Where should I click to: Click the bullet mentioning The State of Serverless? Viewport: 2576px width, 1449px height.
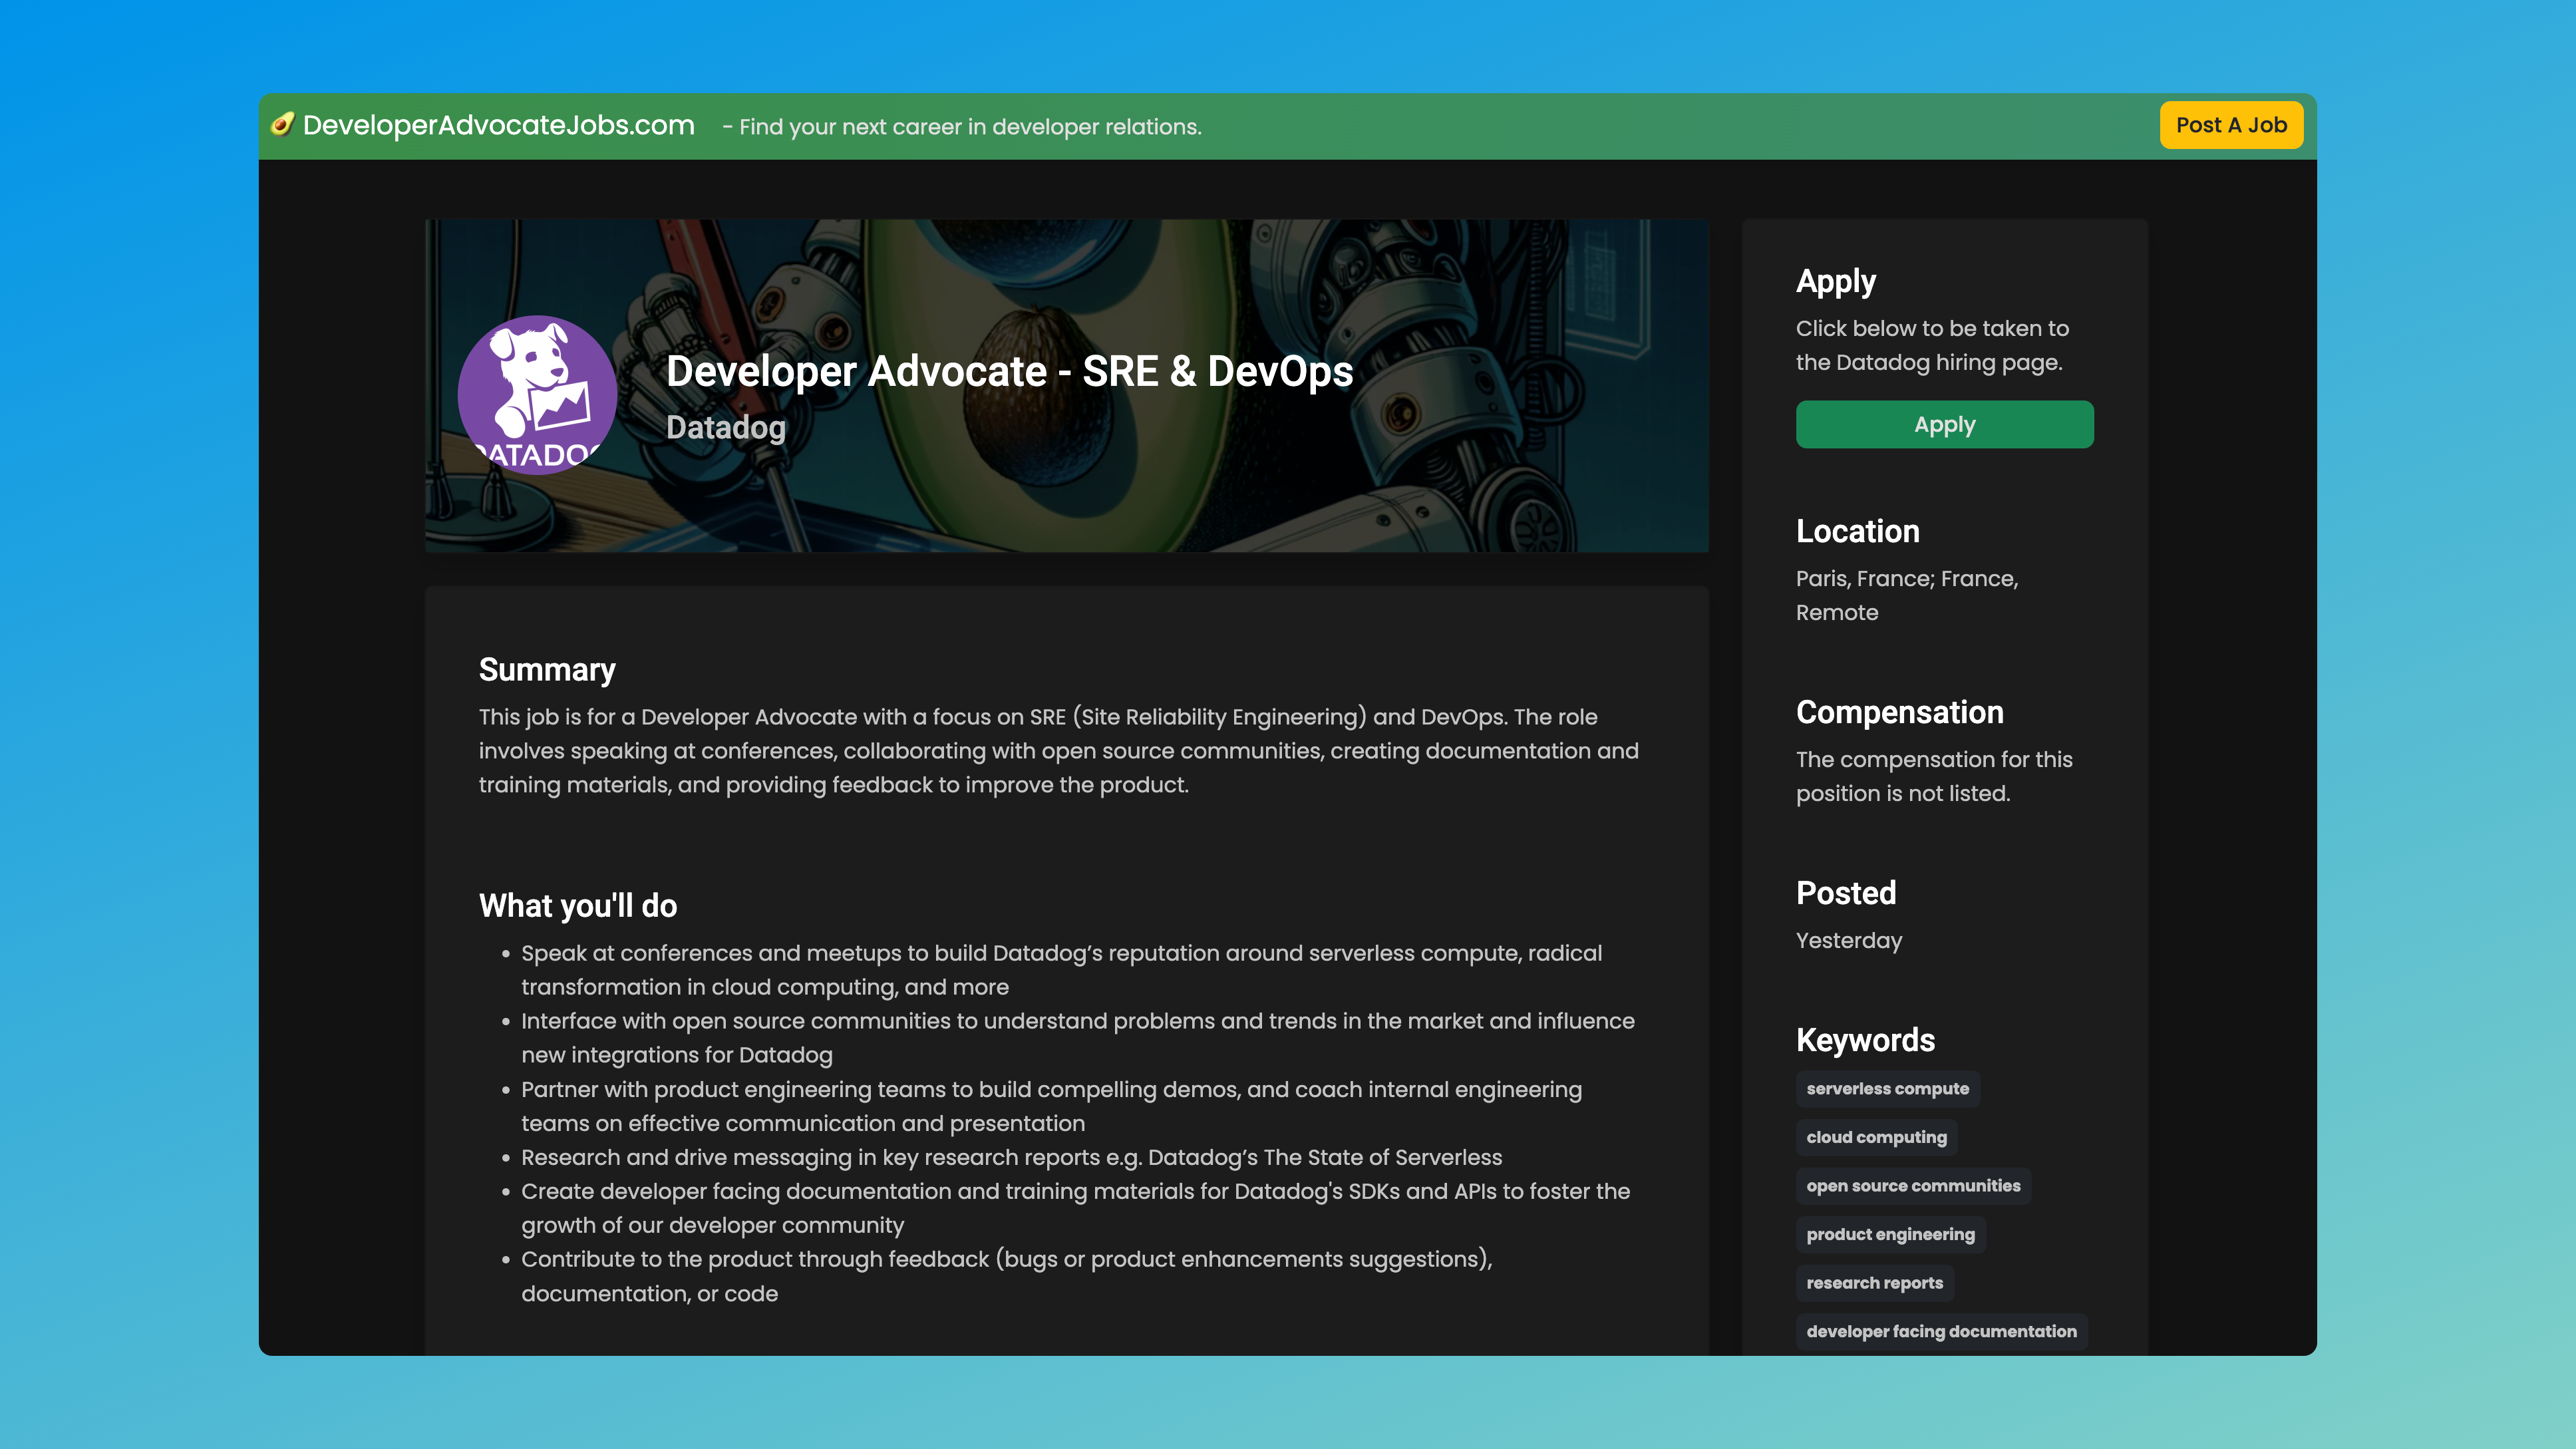tap(1011, 1157)
